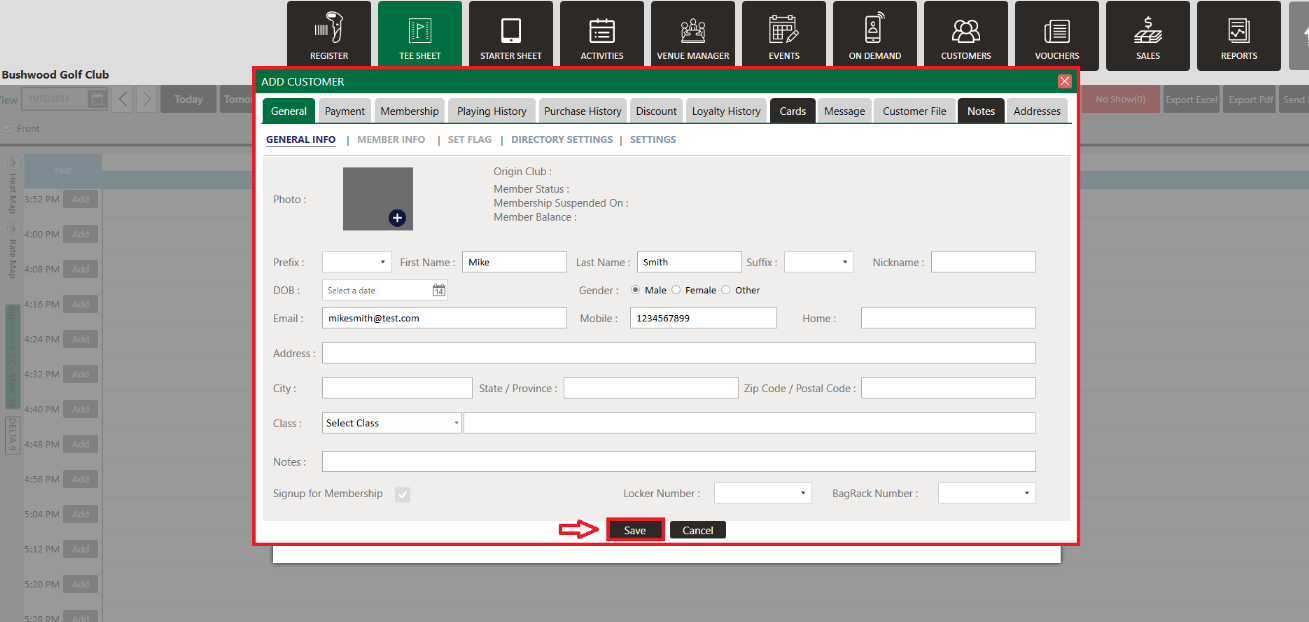Click into the Mobile field
1309x622 pixels.
703,318
